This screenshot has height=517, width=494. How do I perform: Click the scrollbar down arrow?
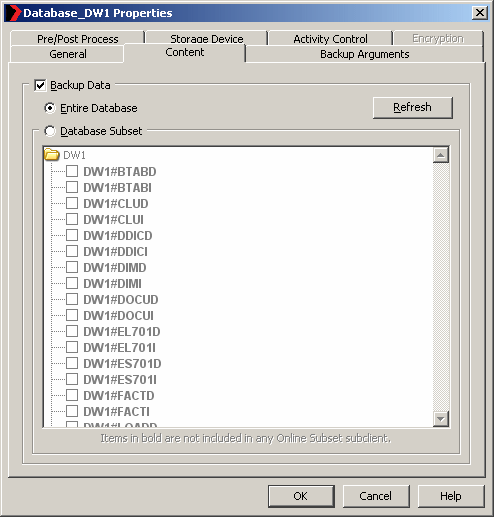441,419
